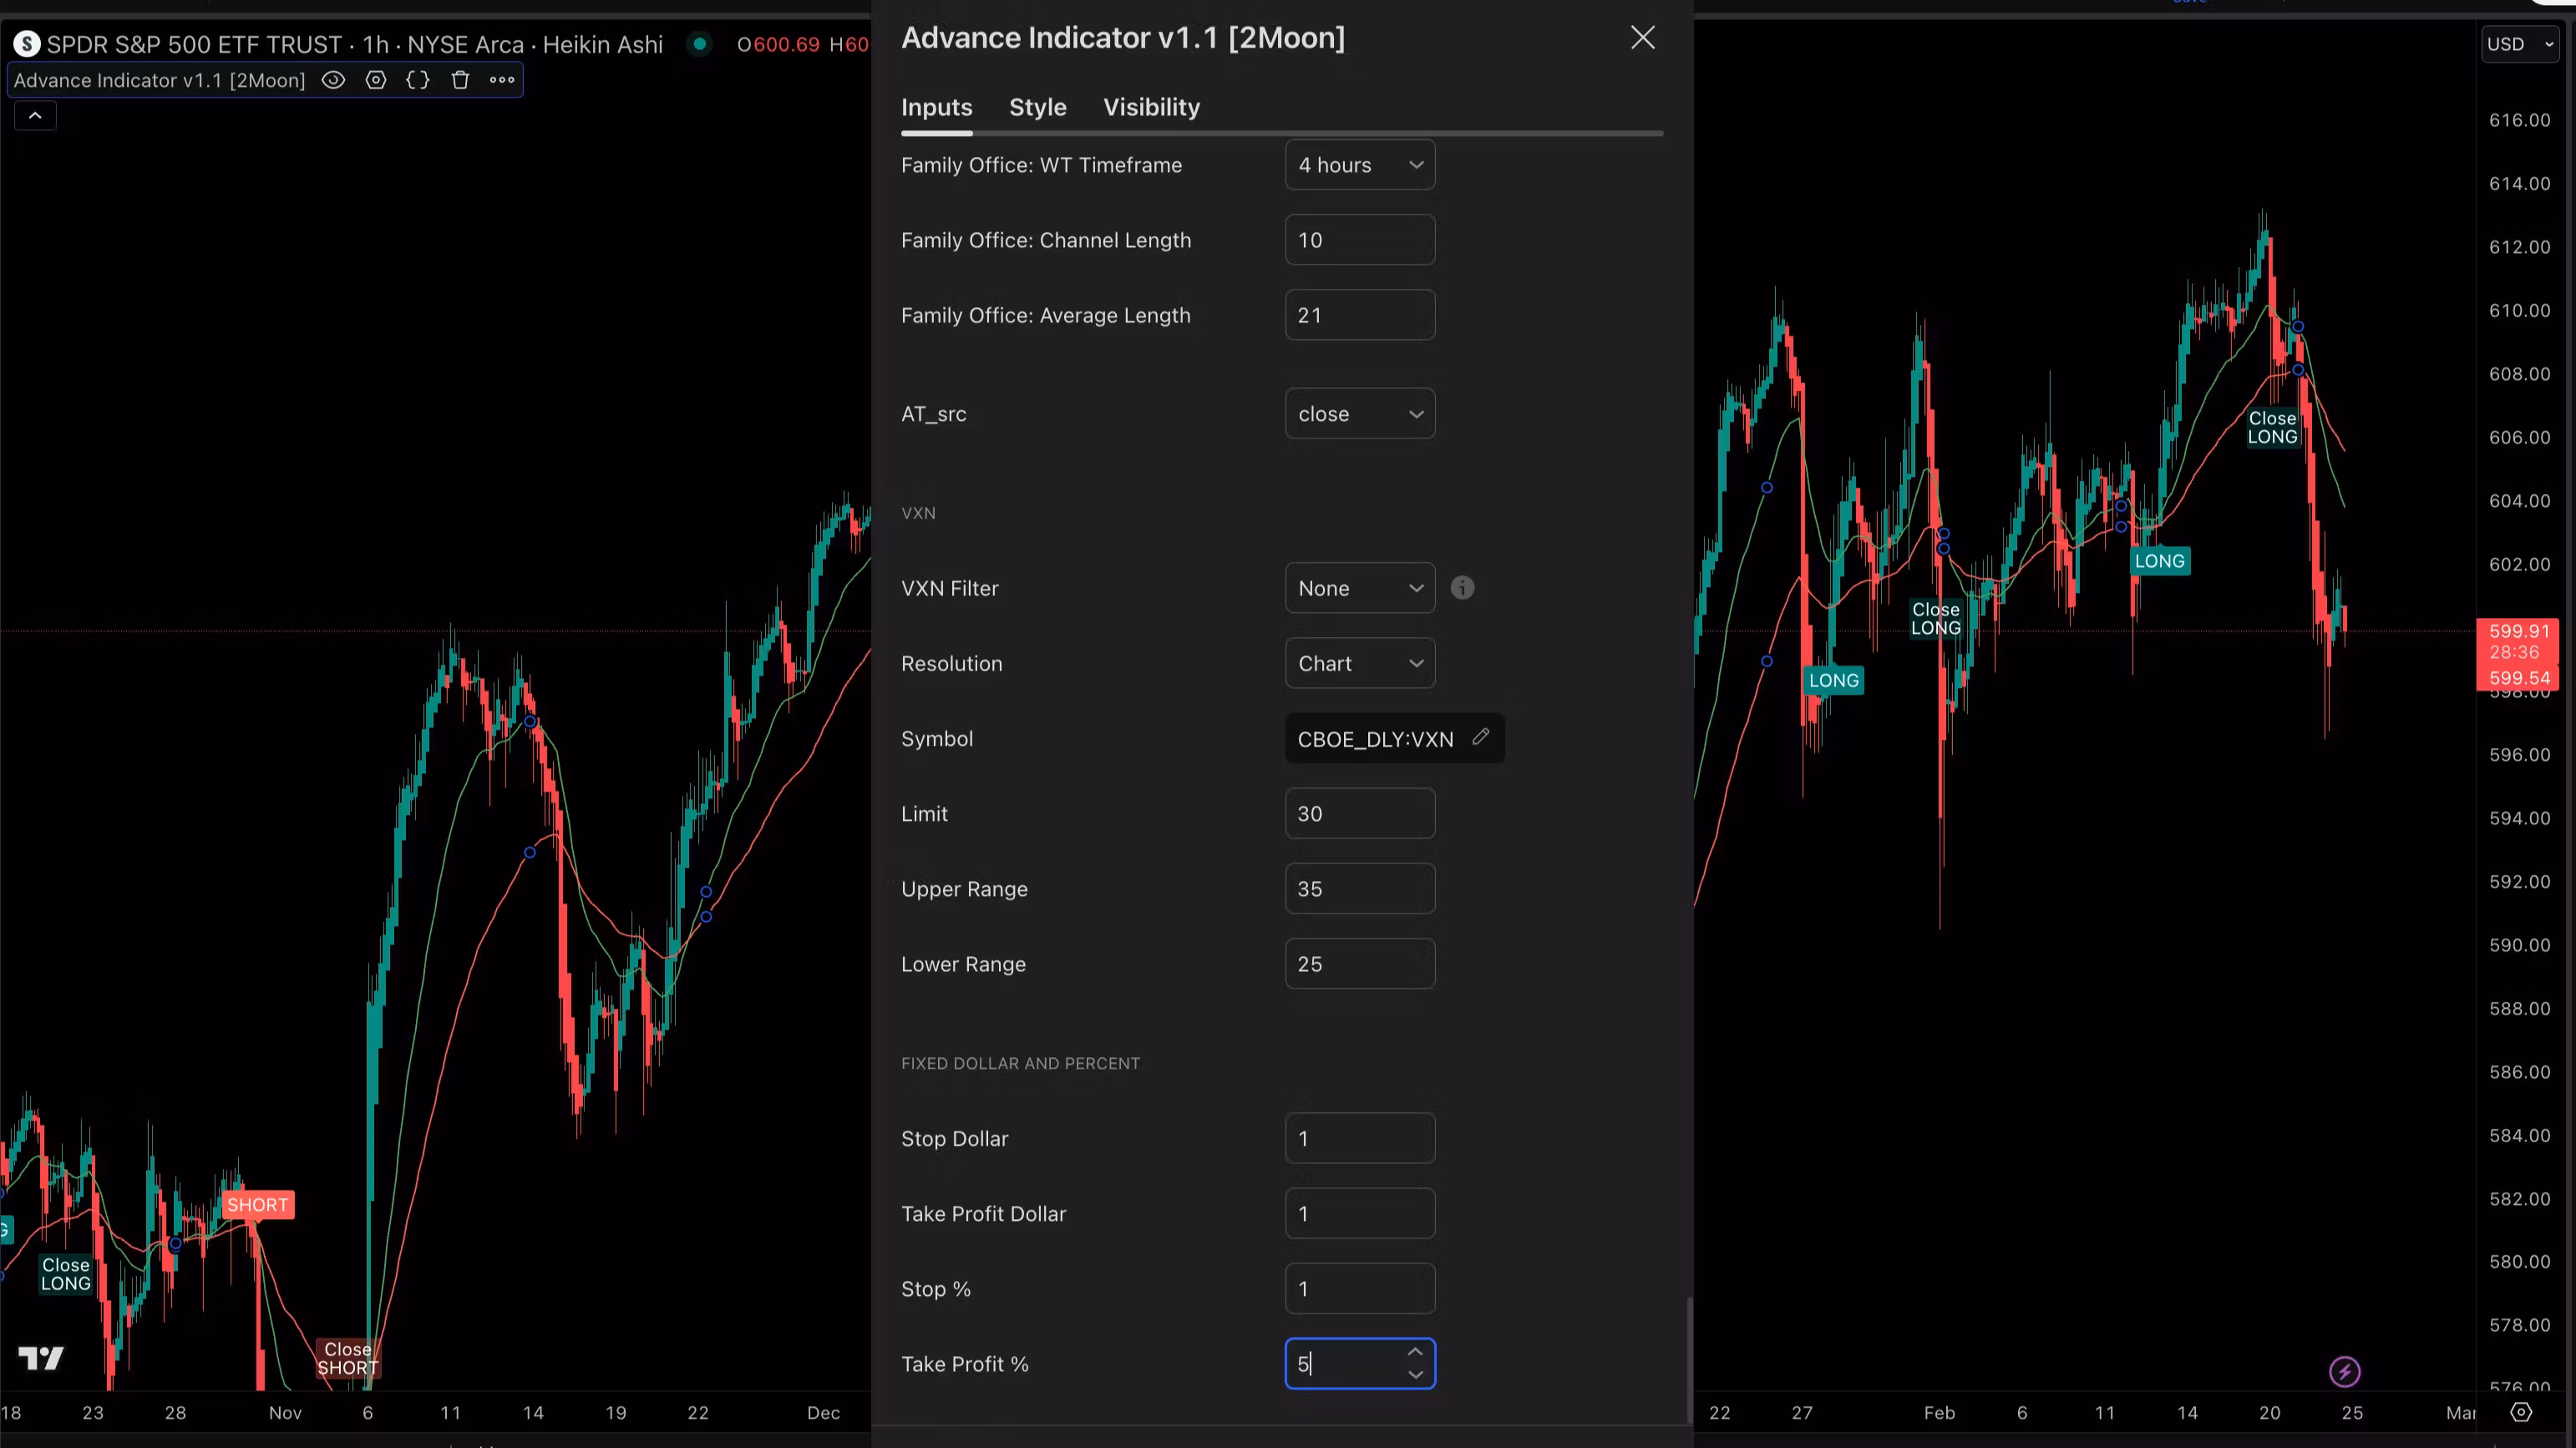Edit symbol CBOE_DLY:VXN pencil icon
Viewport: 2576px width, 1448px height.
pyautogui.click(x=1481, y=737)
